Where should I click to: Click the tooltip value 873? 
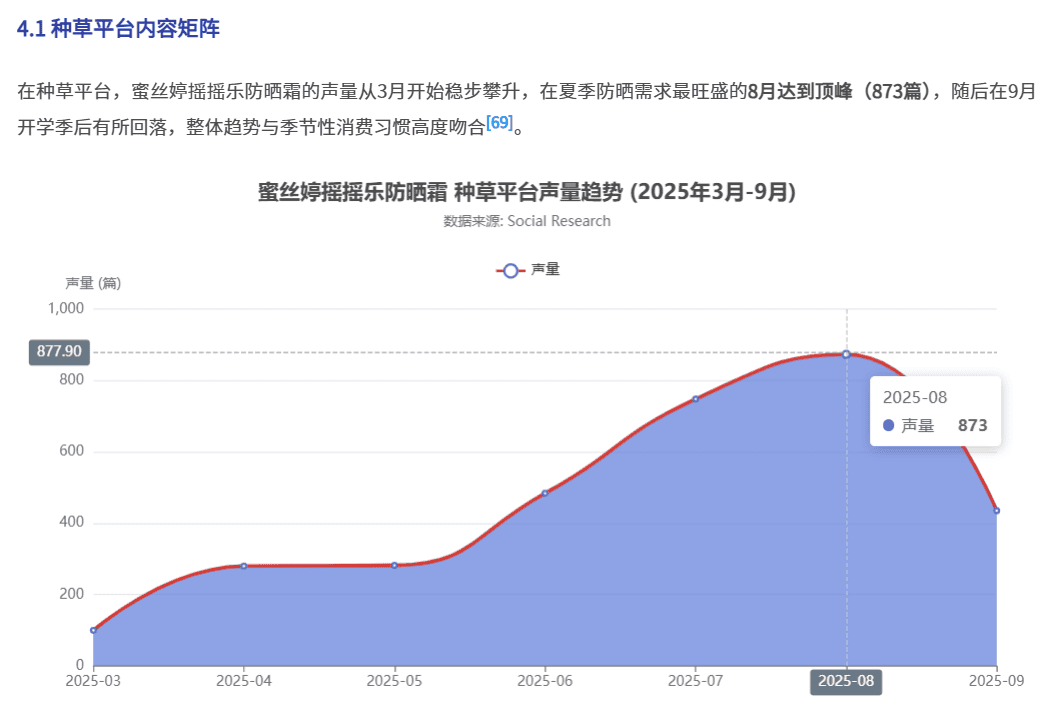tap(972, 426)
